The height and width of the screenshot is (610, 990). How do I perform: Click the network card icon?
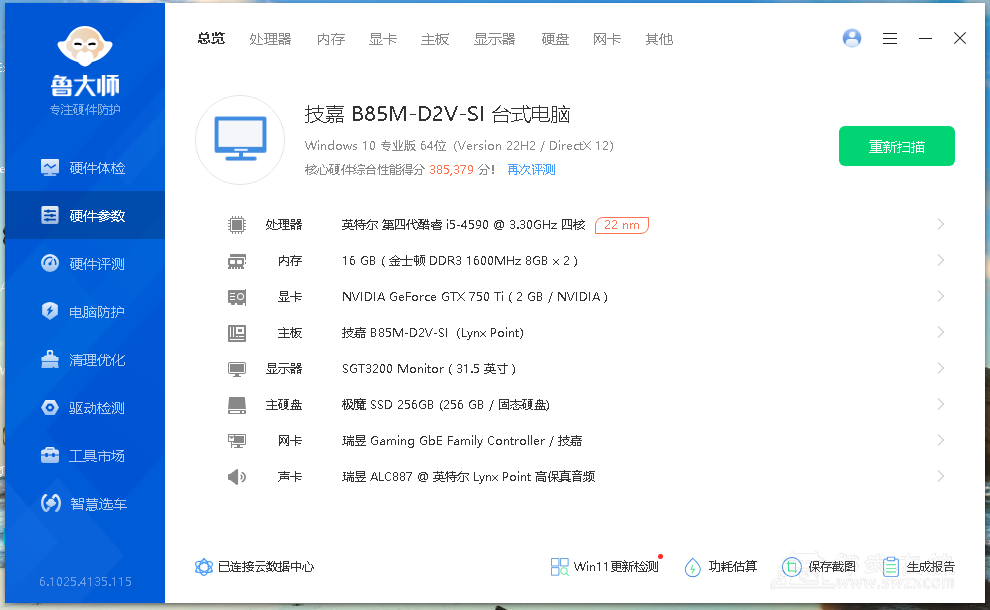(237, 441)
